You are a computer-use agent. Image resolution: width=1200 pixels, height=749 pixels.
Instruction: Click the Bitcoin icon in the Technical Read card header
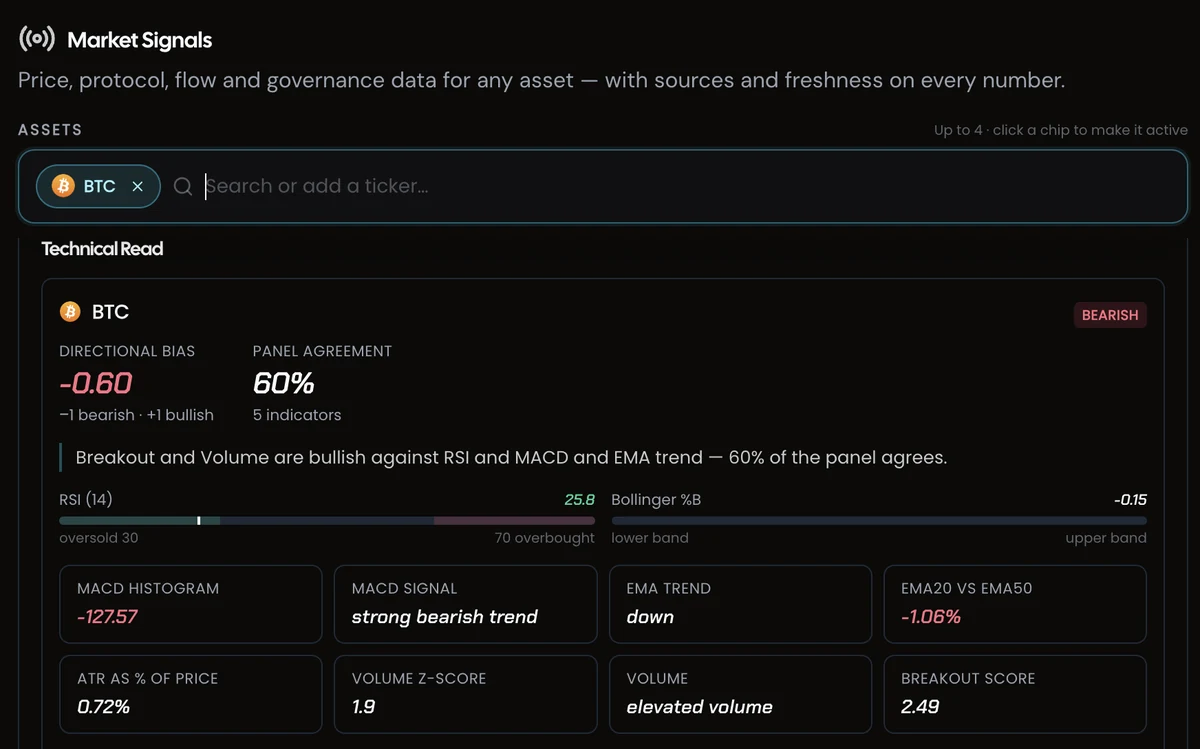[x=70, y=312]
